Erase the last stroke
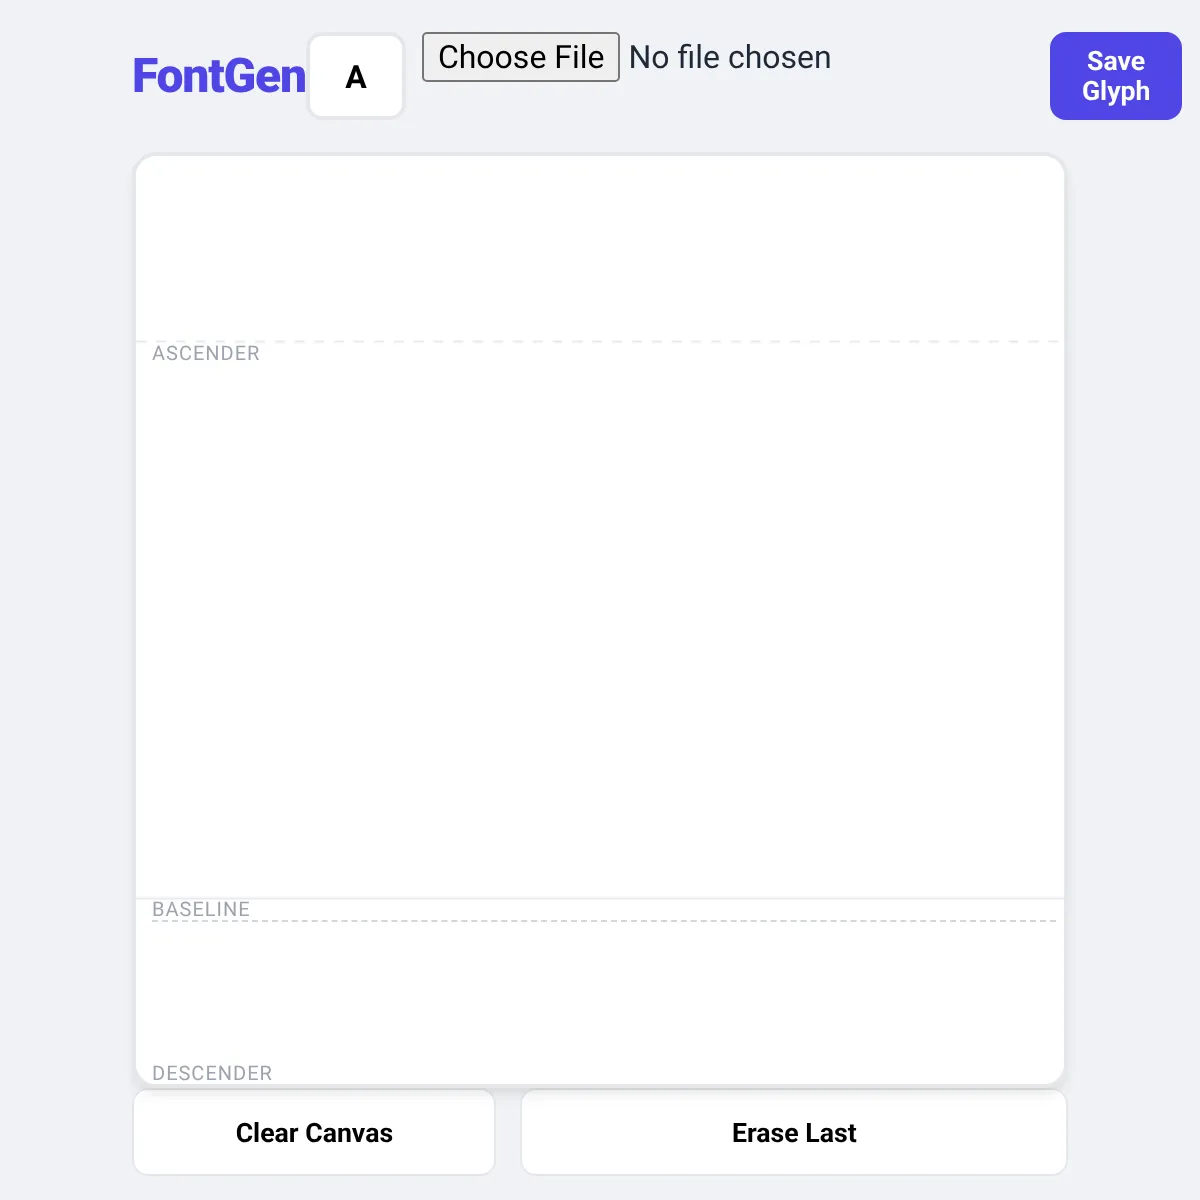1200x1200 pixels. 794,1132
